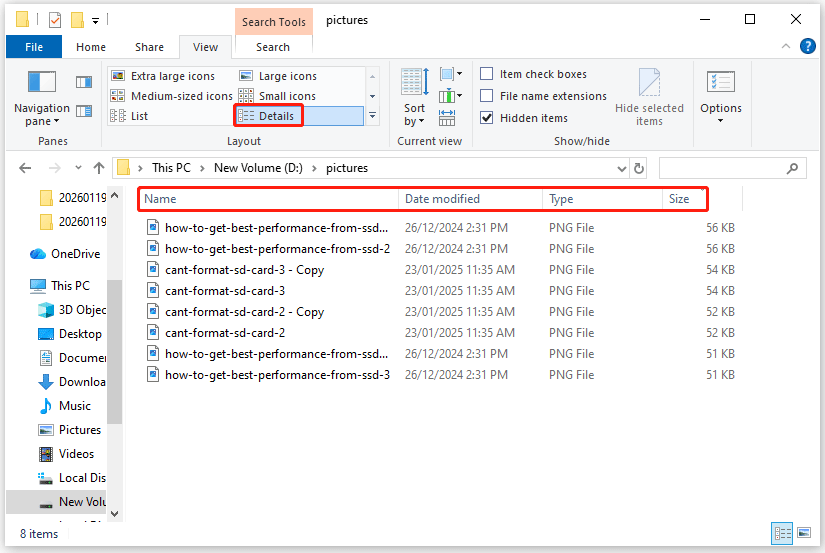Click the Up one level arrow
The width and height of the screenshot is (825, 553).
pos(99,168)
